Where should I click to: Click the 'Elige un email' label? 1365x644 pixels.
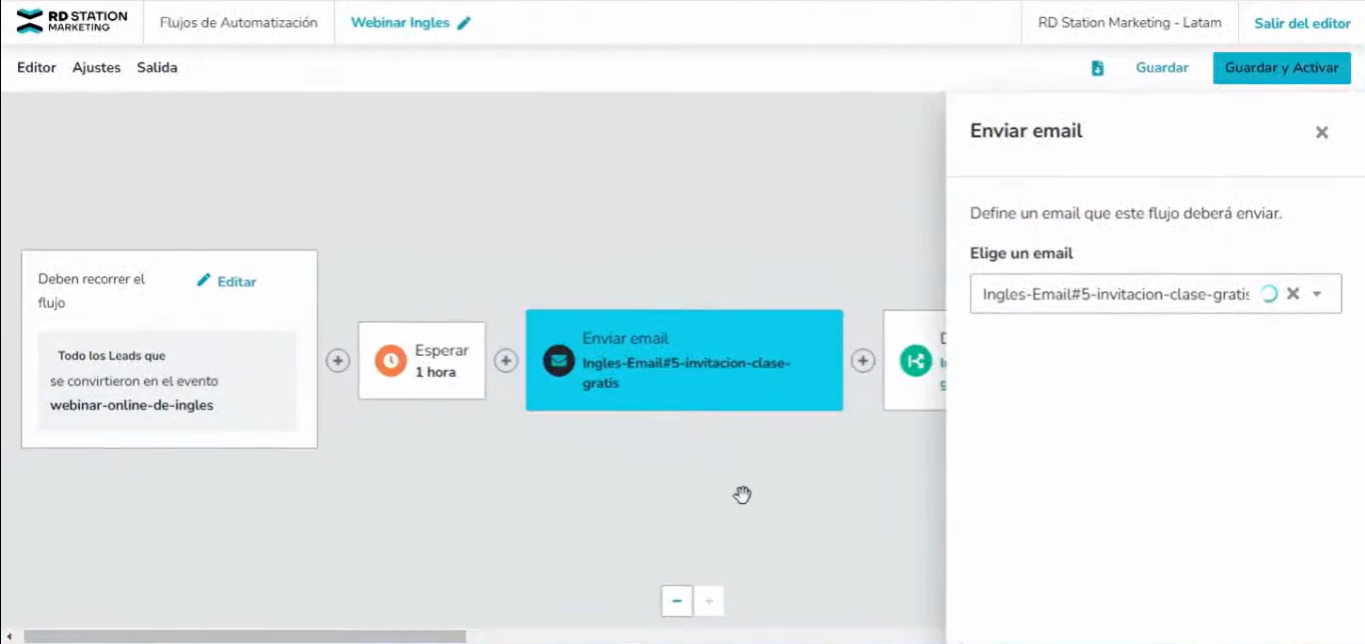[x=1021, y=254]
